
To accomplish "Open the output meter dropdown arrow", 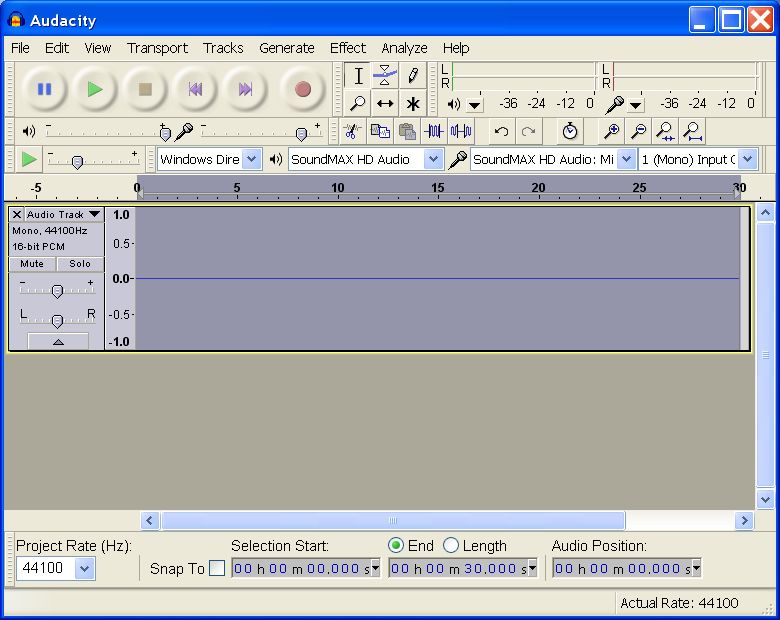I will point(475,105).
